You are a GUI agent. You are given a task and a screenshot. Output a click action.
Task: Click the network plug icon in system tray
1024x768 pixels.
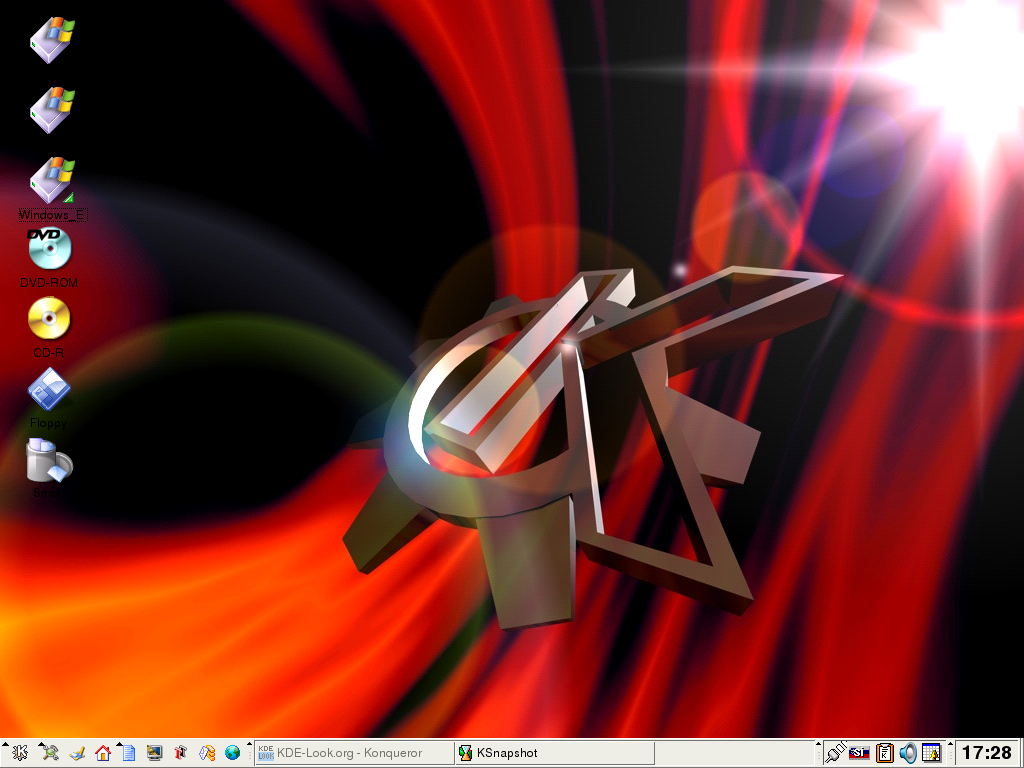[x=835, y=753]
